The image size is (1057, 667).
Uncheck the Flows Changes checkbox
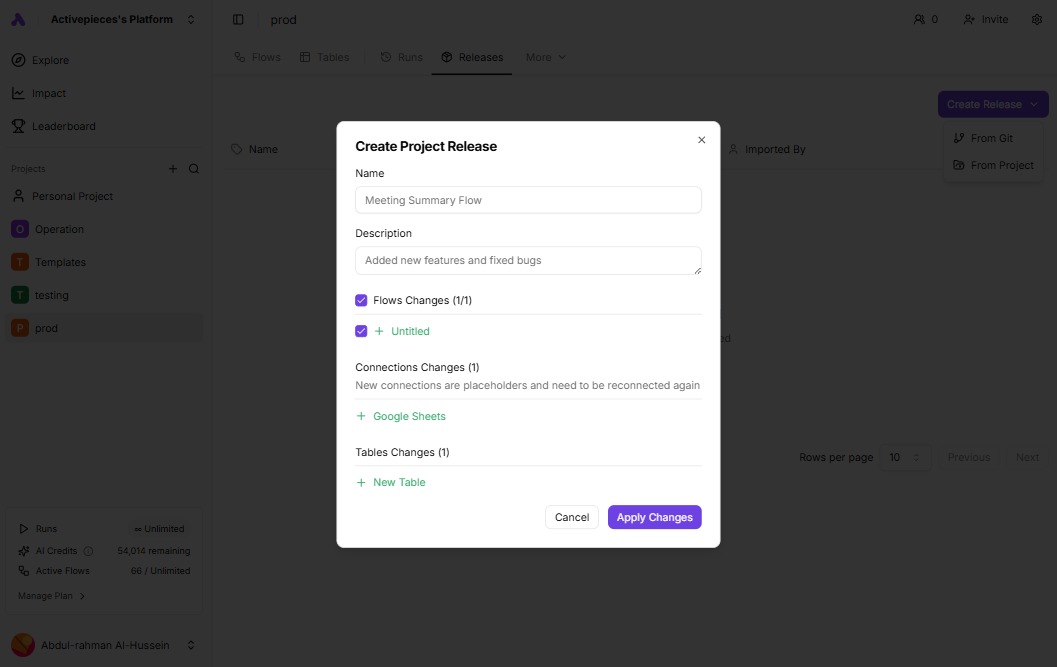[361, 300]
